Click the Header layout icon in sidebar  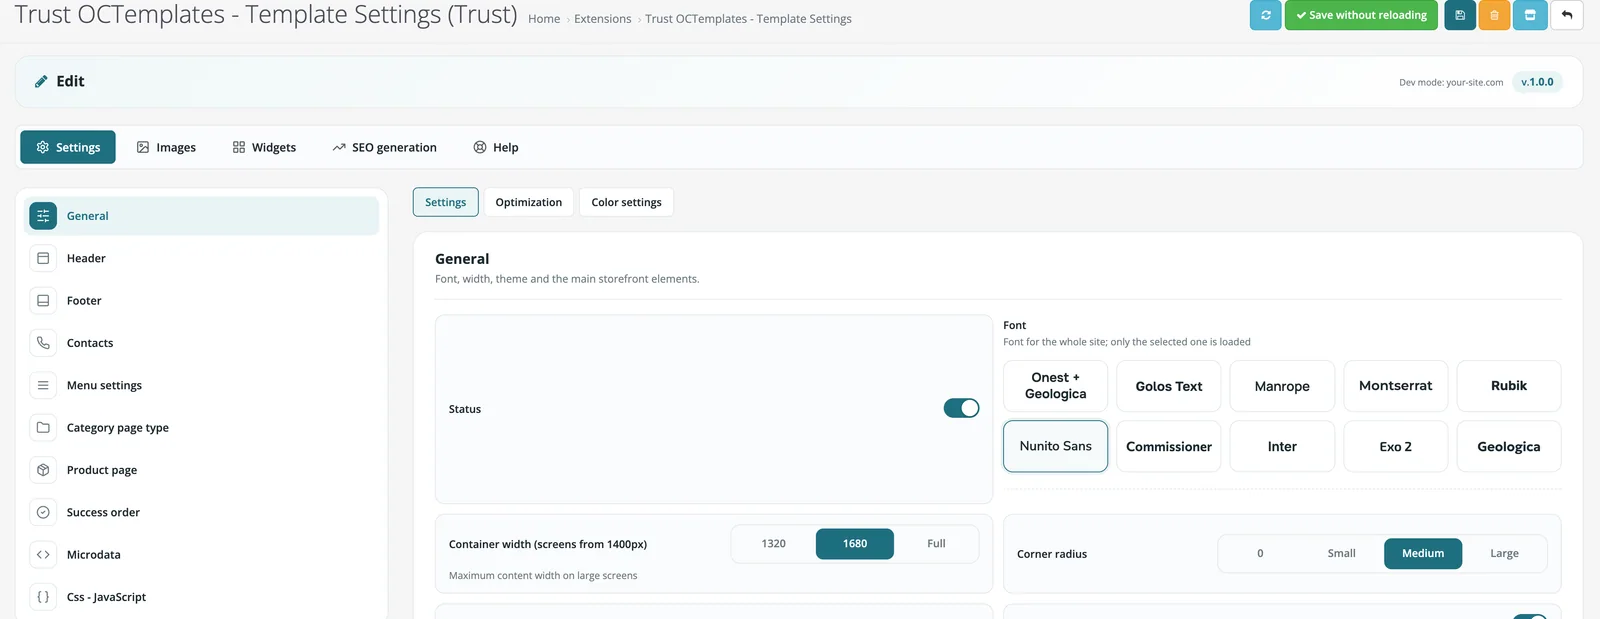[43, 258]
